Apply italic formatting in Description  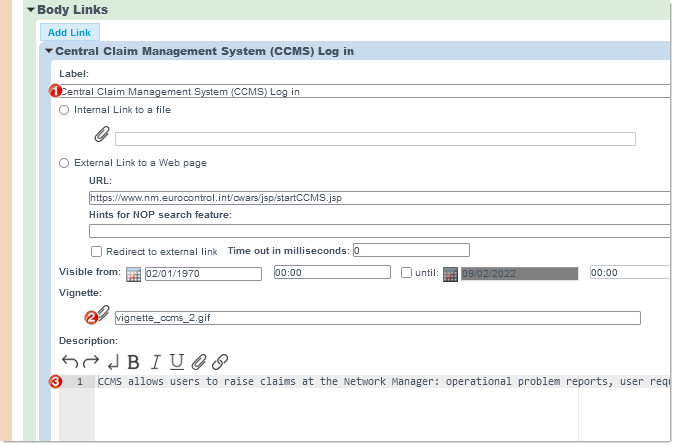click(155, 362)
